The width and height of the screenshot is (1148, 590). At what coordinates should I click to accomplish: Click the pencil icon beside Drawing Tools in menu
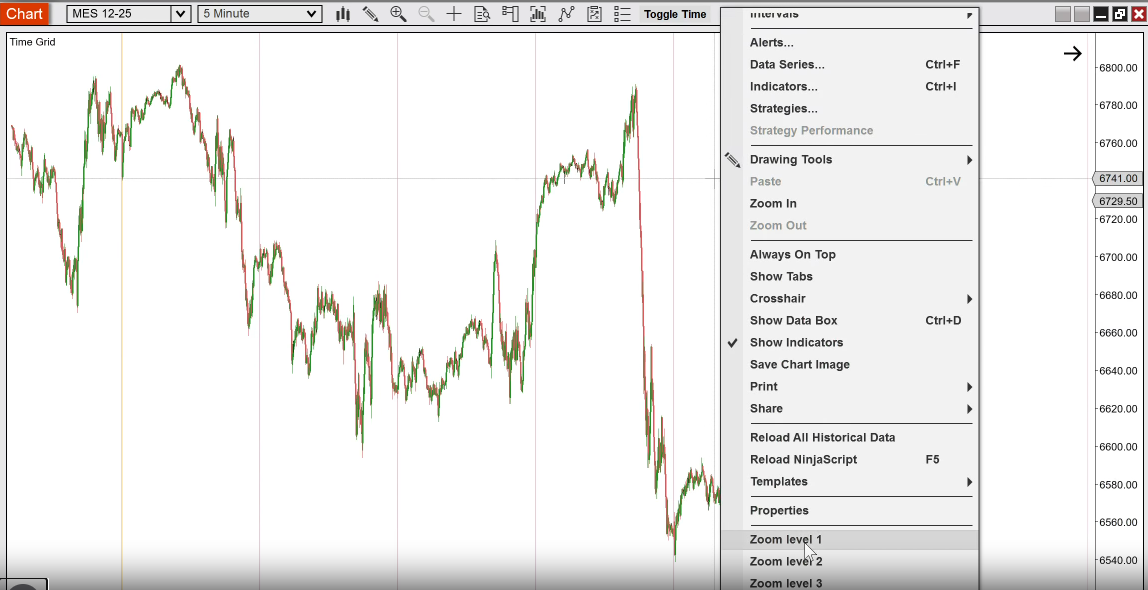point(733,160)
